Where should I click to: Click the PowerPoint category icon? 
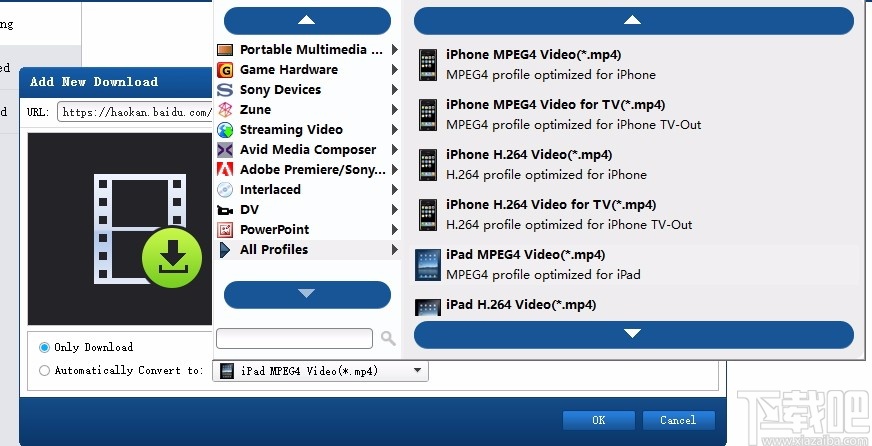click(225, 230)
